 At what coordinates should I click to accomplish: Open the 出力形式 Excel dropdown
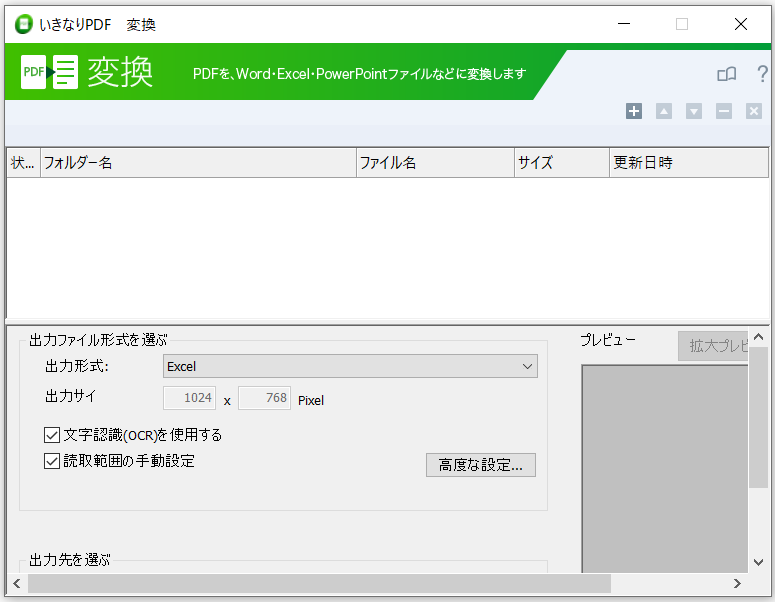[x=350, y=366]
